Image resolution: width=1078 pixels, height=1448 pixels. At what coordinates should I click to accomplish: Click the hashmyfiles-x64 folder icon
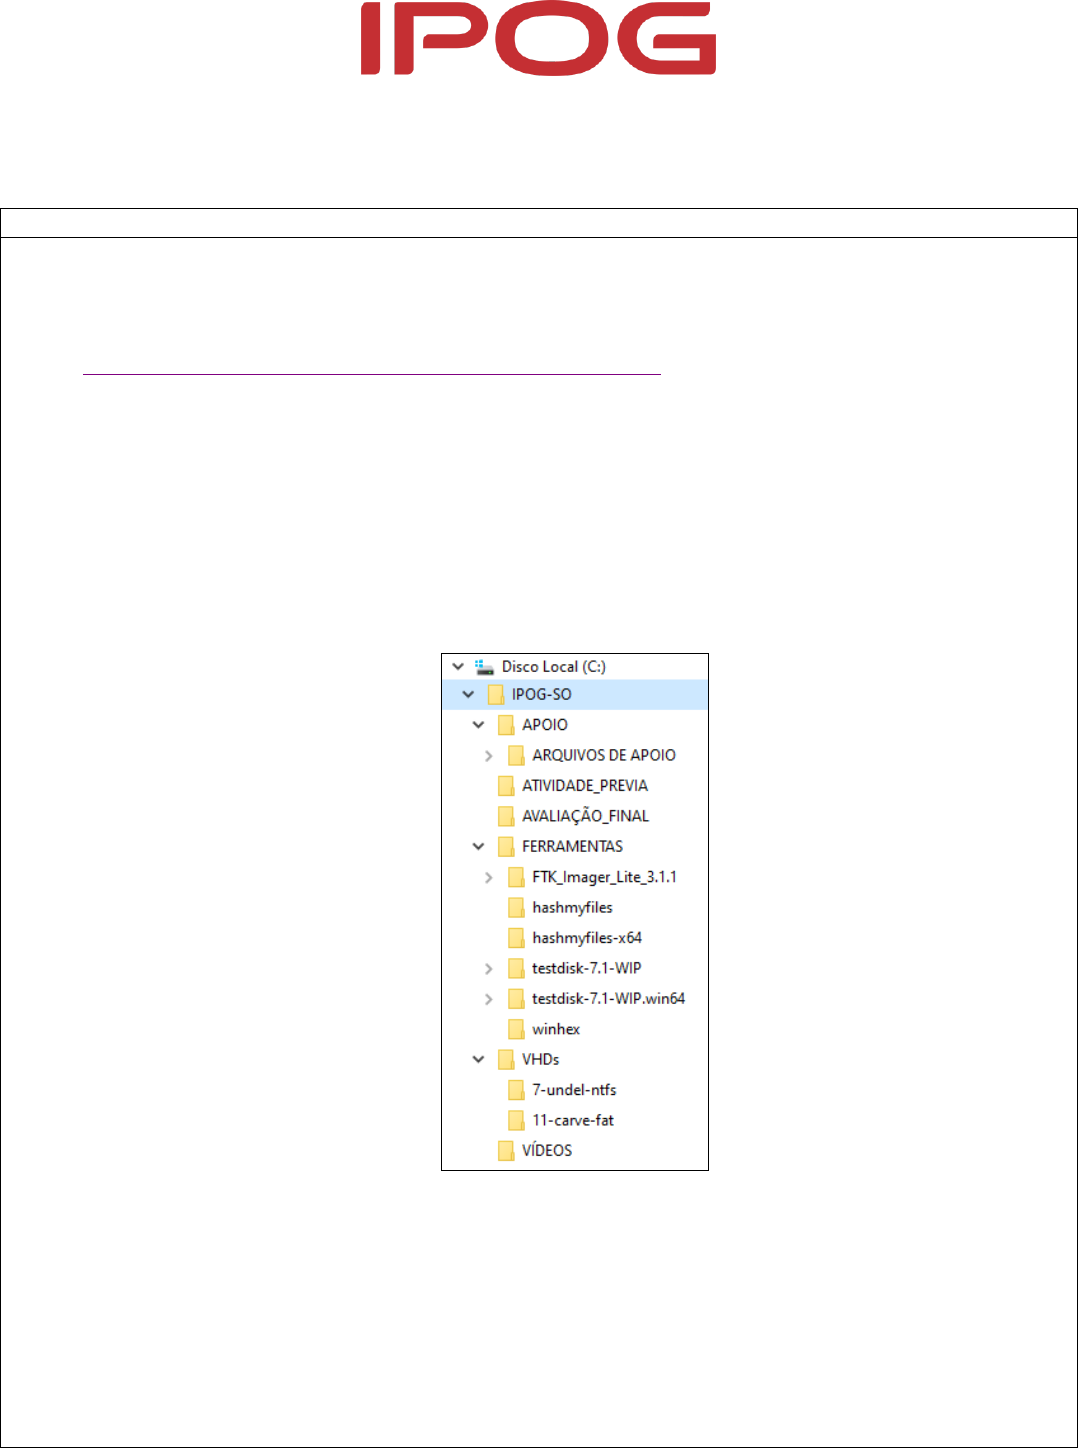516,938
